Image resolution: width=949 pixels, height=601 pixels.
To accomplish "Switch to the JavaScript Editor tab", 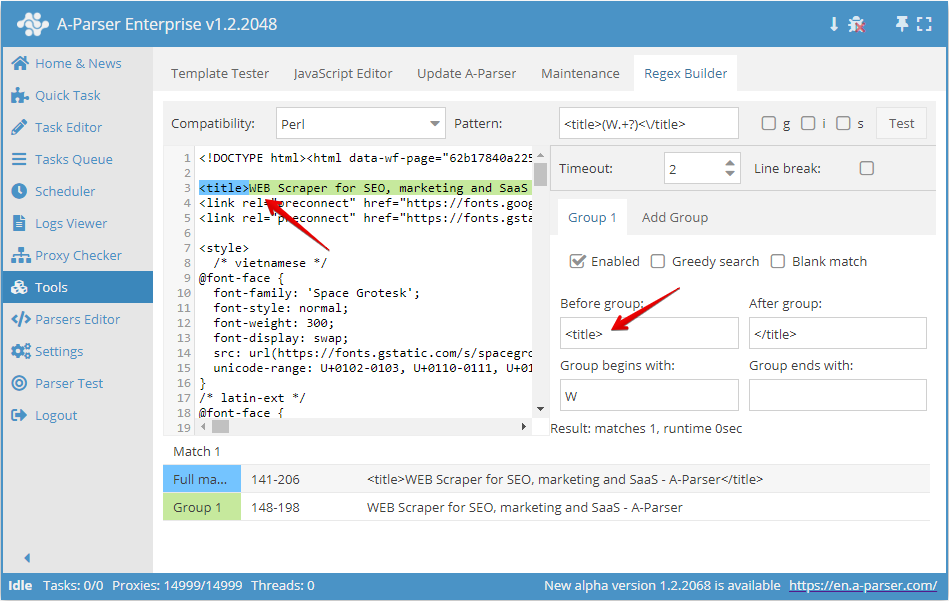I will pyautogui.click(x=342, y=73).
